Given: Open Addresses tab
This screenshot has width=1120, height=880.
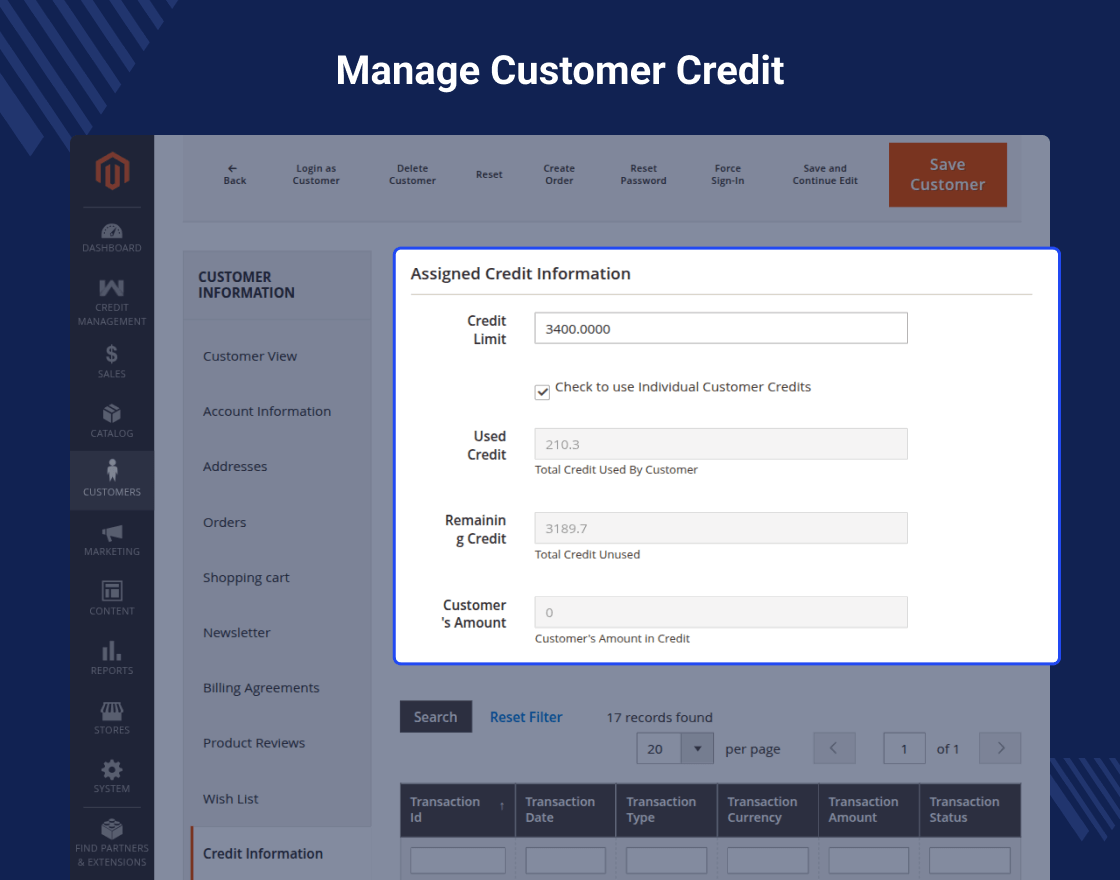Looking at the screenshot, I should pos(235,466).
